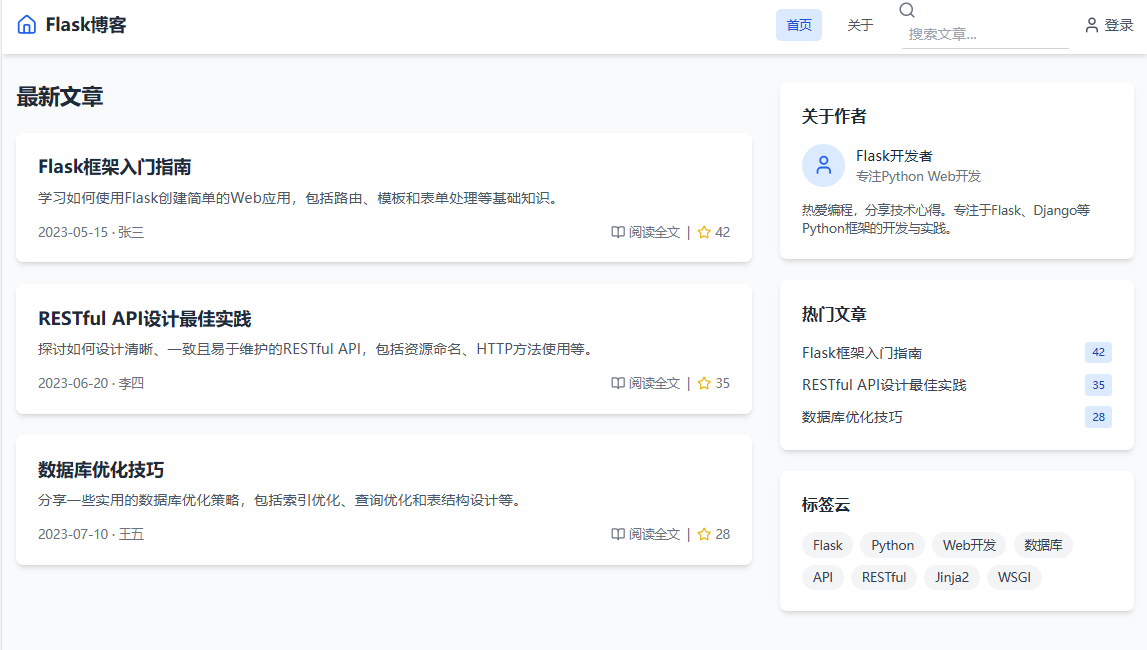Image resolution: width=1147 pixels, height=650 pixels.
Task: Open article title Flask框架入门指南 in main list
Action: pyautogui.click(x=115, y=167)
